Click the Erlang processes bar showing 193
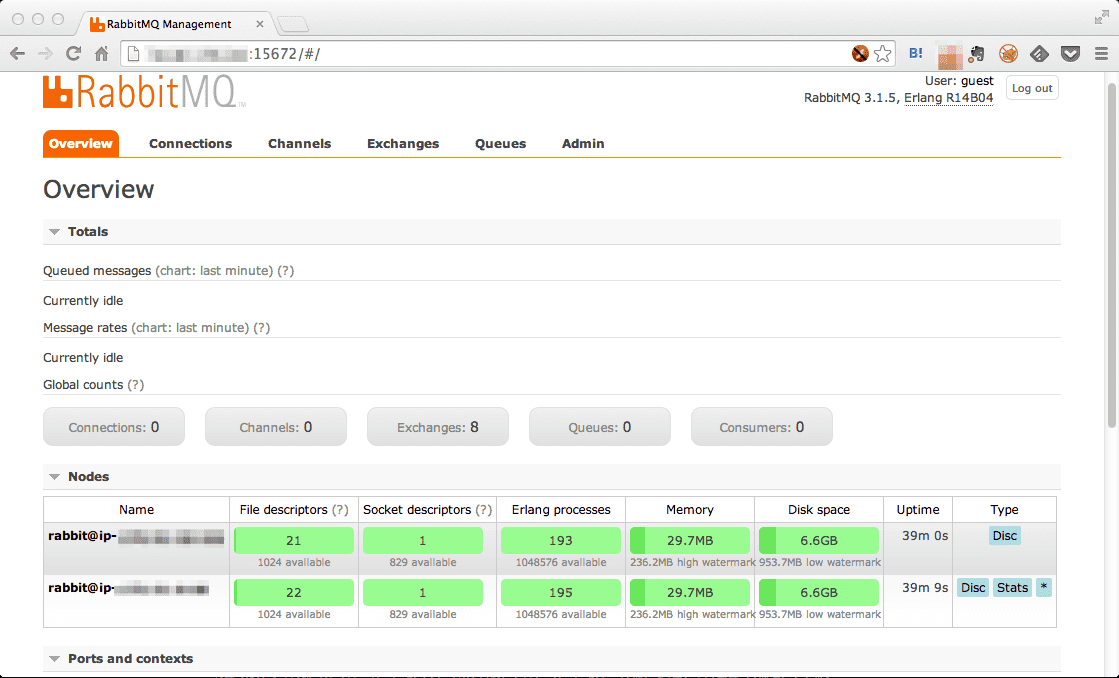This screenshot has width=1119, height=678. [x=561, y=540]
